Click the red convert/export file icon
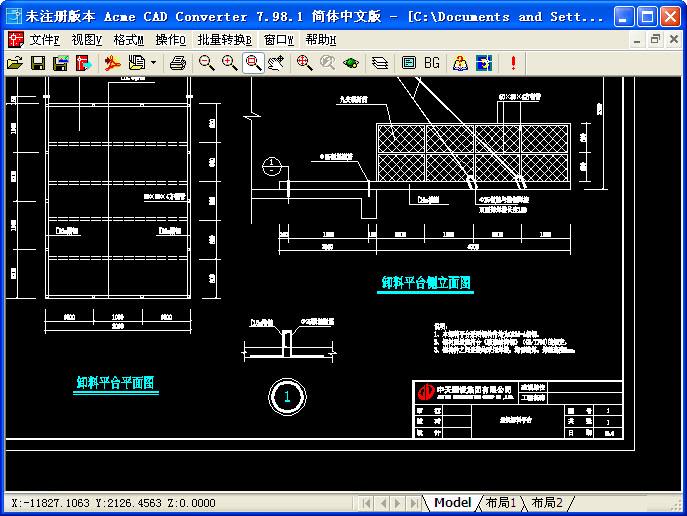The image size is (687, 516). (x=83, y=63)
